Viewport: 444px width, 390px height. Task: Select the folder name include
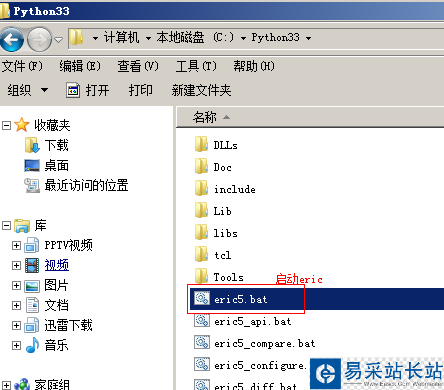tap(235, 189)
